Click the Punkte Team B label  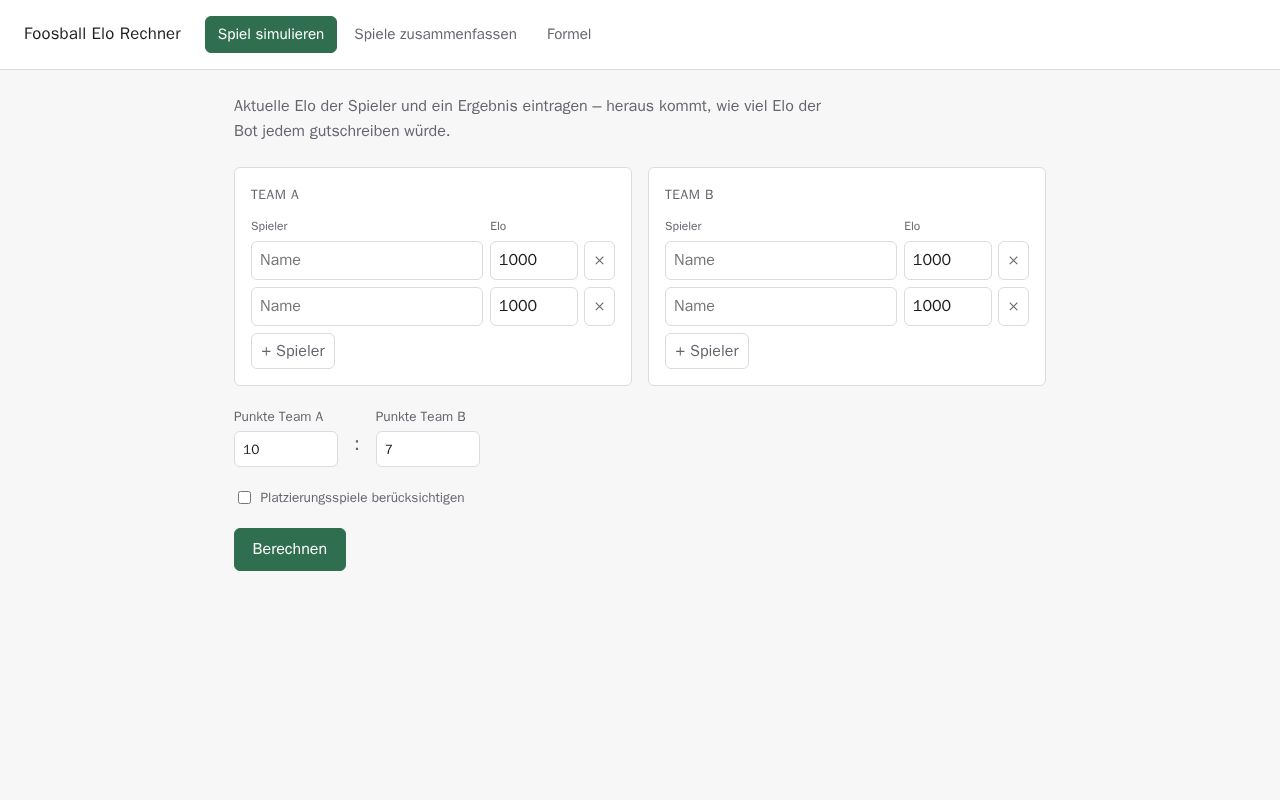click(421, 416)
